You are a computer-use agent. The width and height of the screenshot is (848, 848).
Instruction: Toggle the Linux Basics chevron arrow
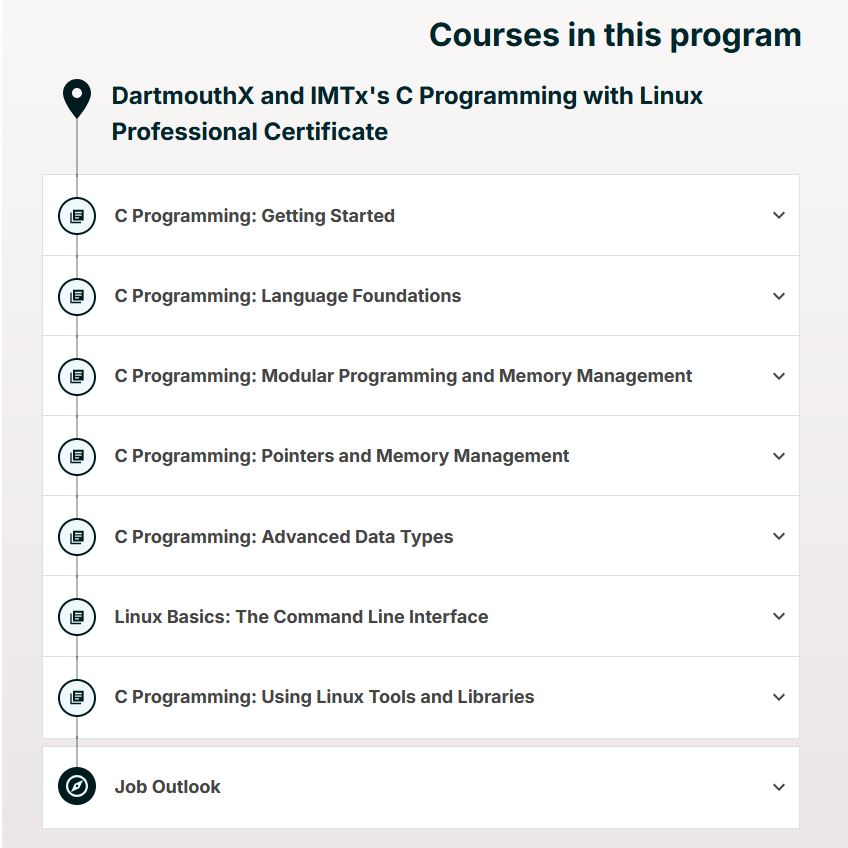click(x=779, y=617)
